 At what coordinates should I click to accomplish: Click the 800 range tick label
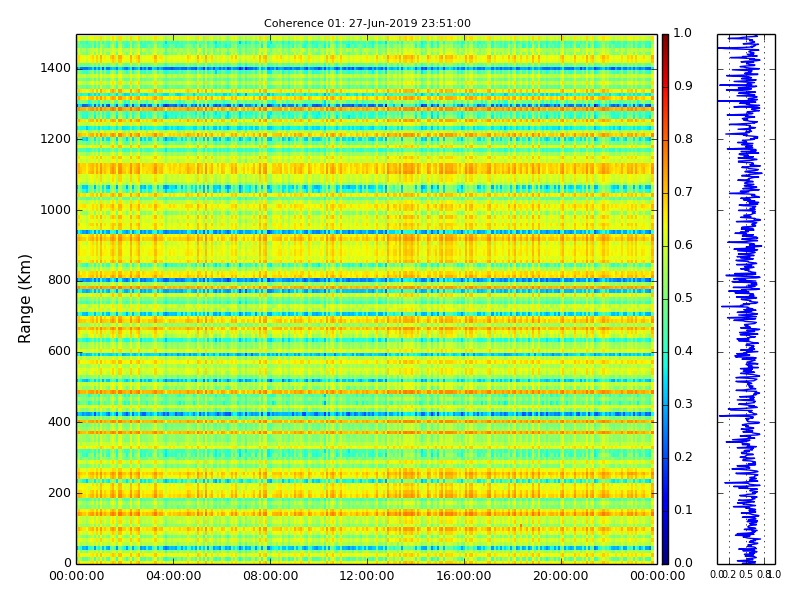click(59, 280)
